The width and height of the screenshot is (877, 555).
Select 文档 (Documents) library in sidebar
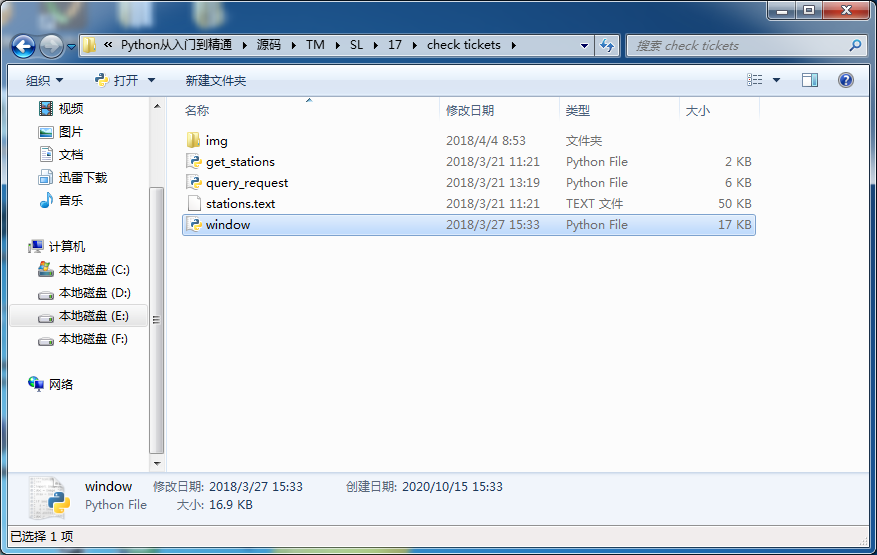tap(60, 154)
